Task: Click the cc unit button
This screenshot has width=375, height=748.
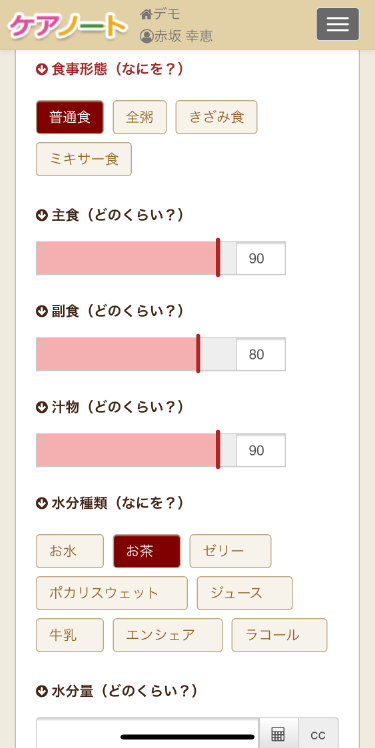Action: point(318,733)
